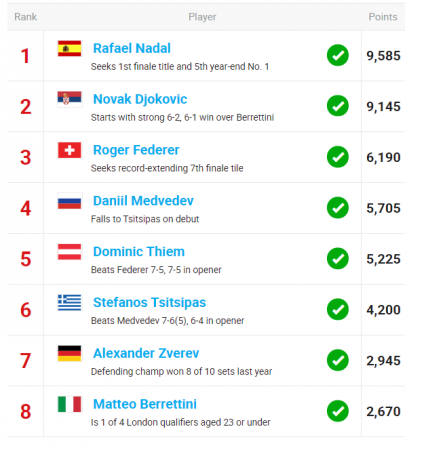
Task: Click the Rank column header
Action: (x=26, y=17)
